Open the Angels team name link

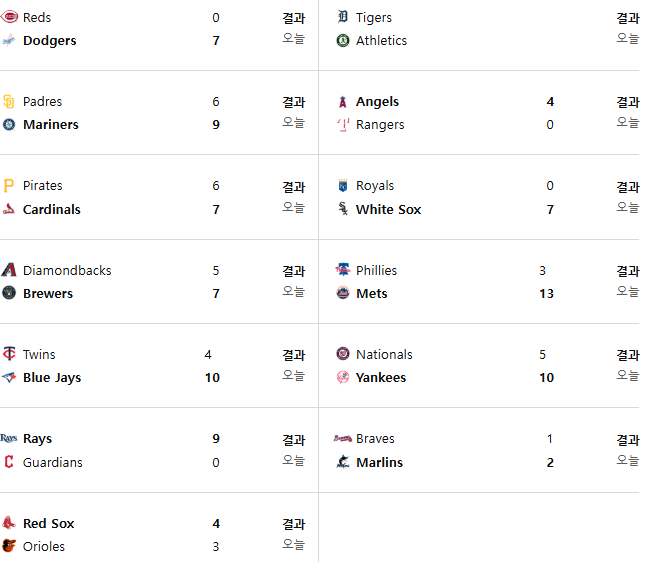tap(377, 102)
